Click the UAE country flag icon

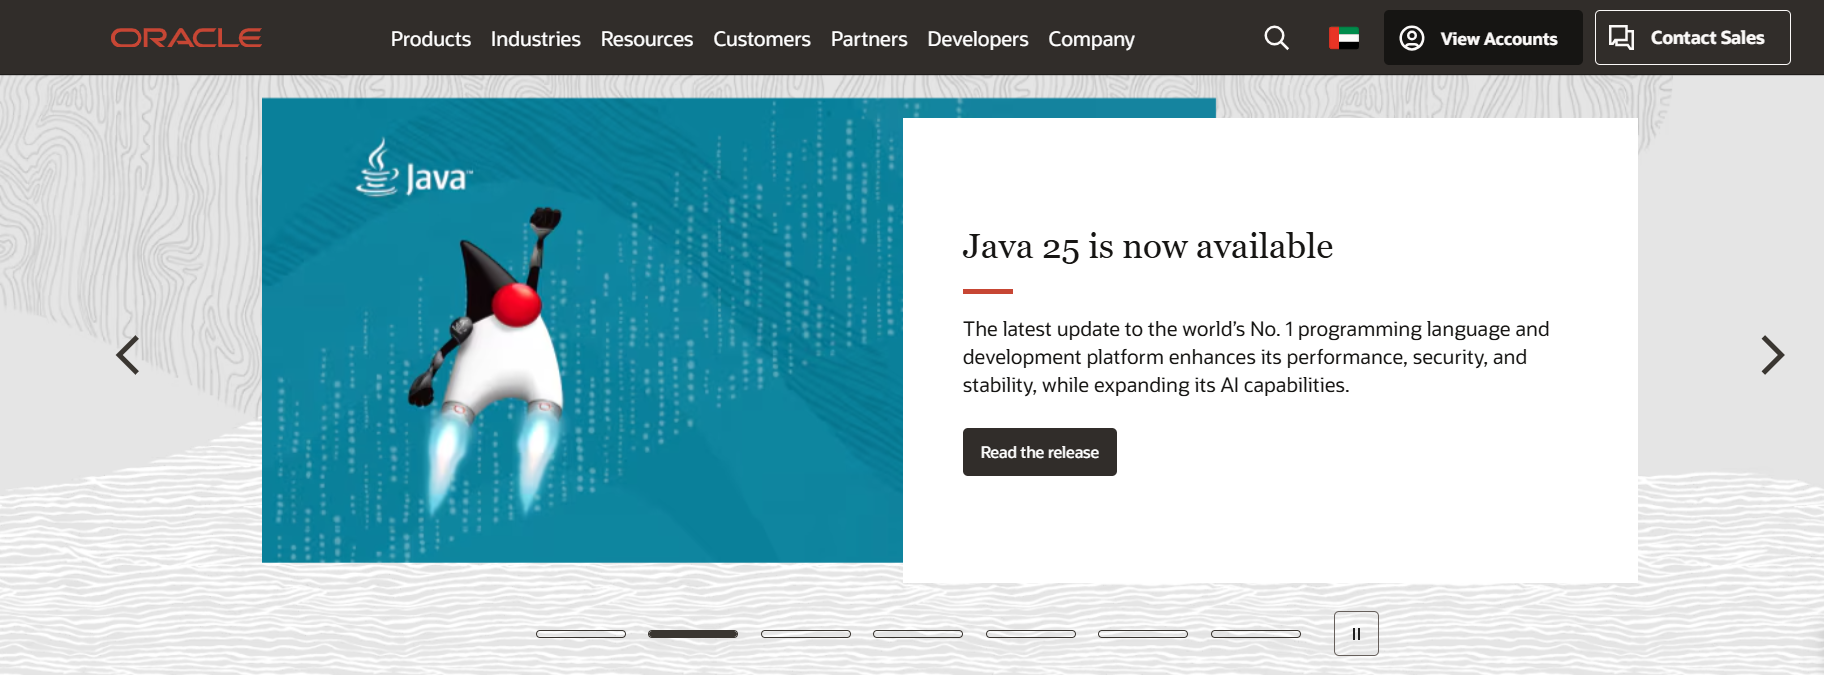point(1343,38)
